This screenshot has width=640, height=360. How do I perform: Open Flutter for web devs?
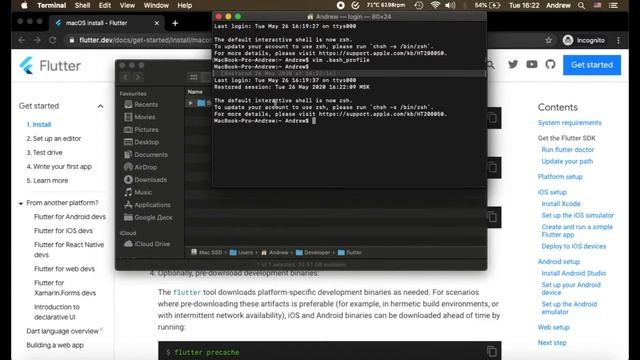[x=64, y=269]
